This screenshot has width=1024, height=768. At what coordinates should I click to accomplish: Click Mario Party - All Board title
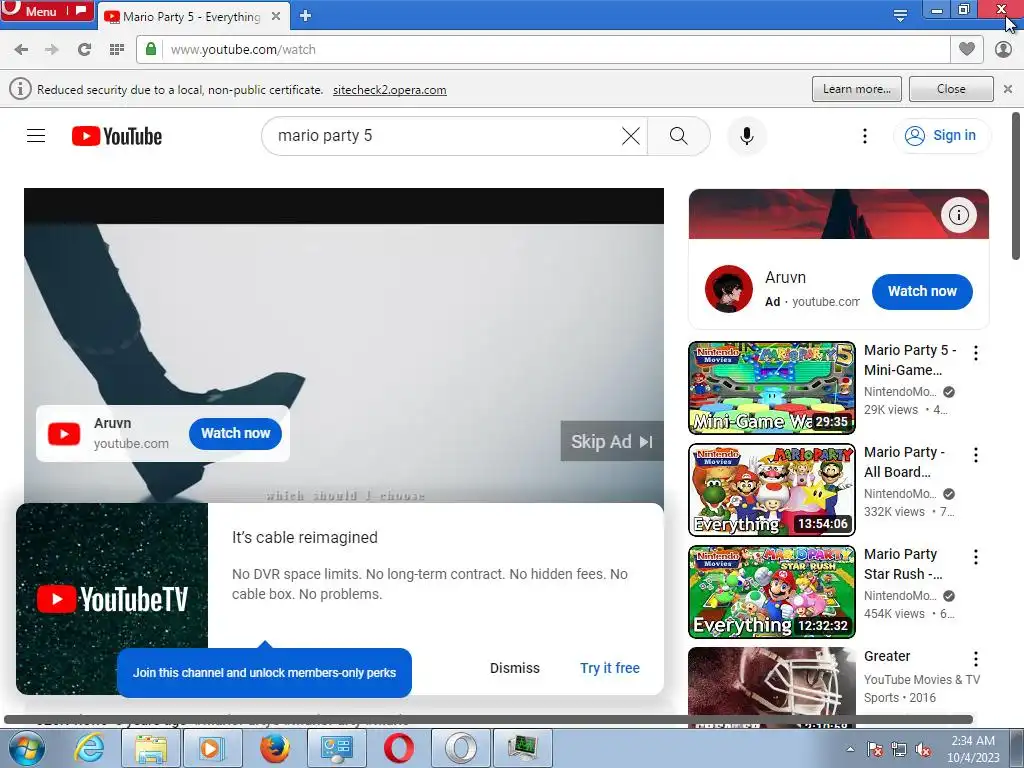point(904,462)
